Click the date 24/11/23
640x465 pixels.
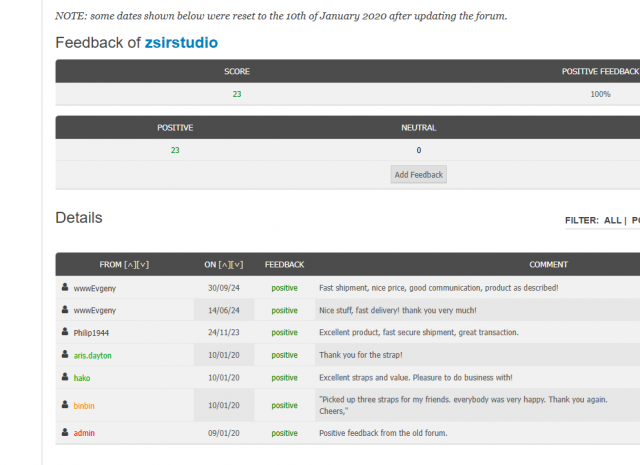click(x=224, y=332)
